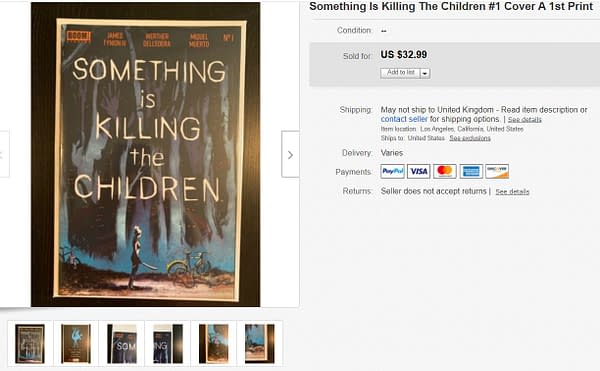Select the fifth corner close-up thumbnail

[214, 343]
